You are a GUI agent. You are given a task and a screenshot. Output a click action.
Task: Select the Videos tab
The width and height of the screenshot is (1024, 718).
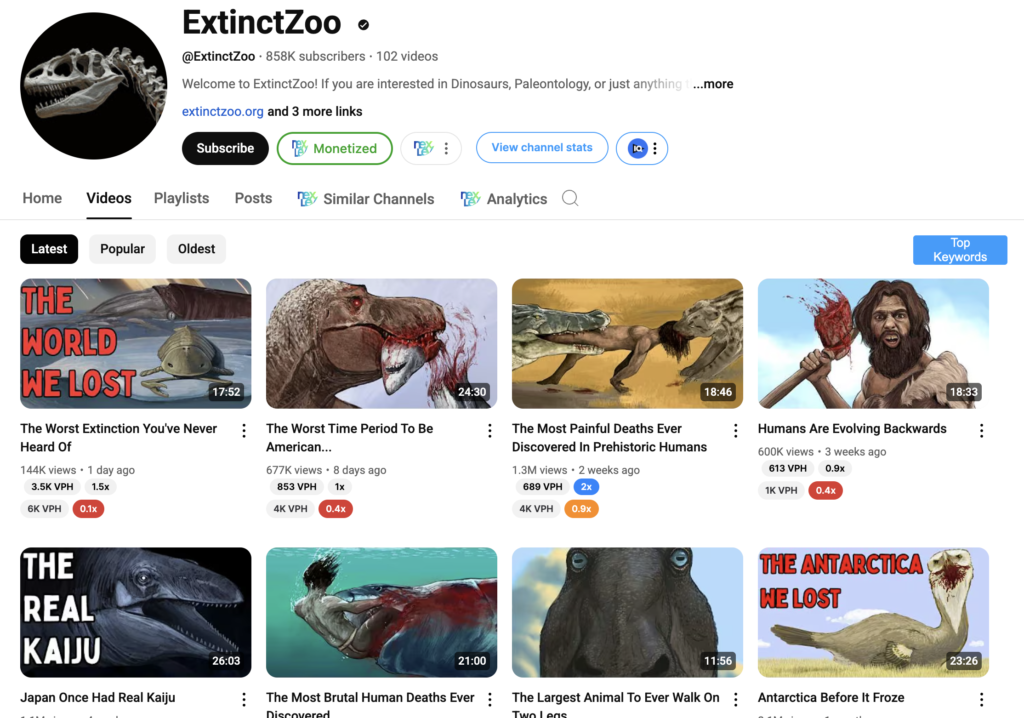click(109, 198)
